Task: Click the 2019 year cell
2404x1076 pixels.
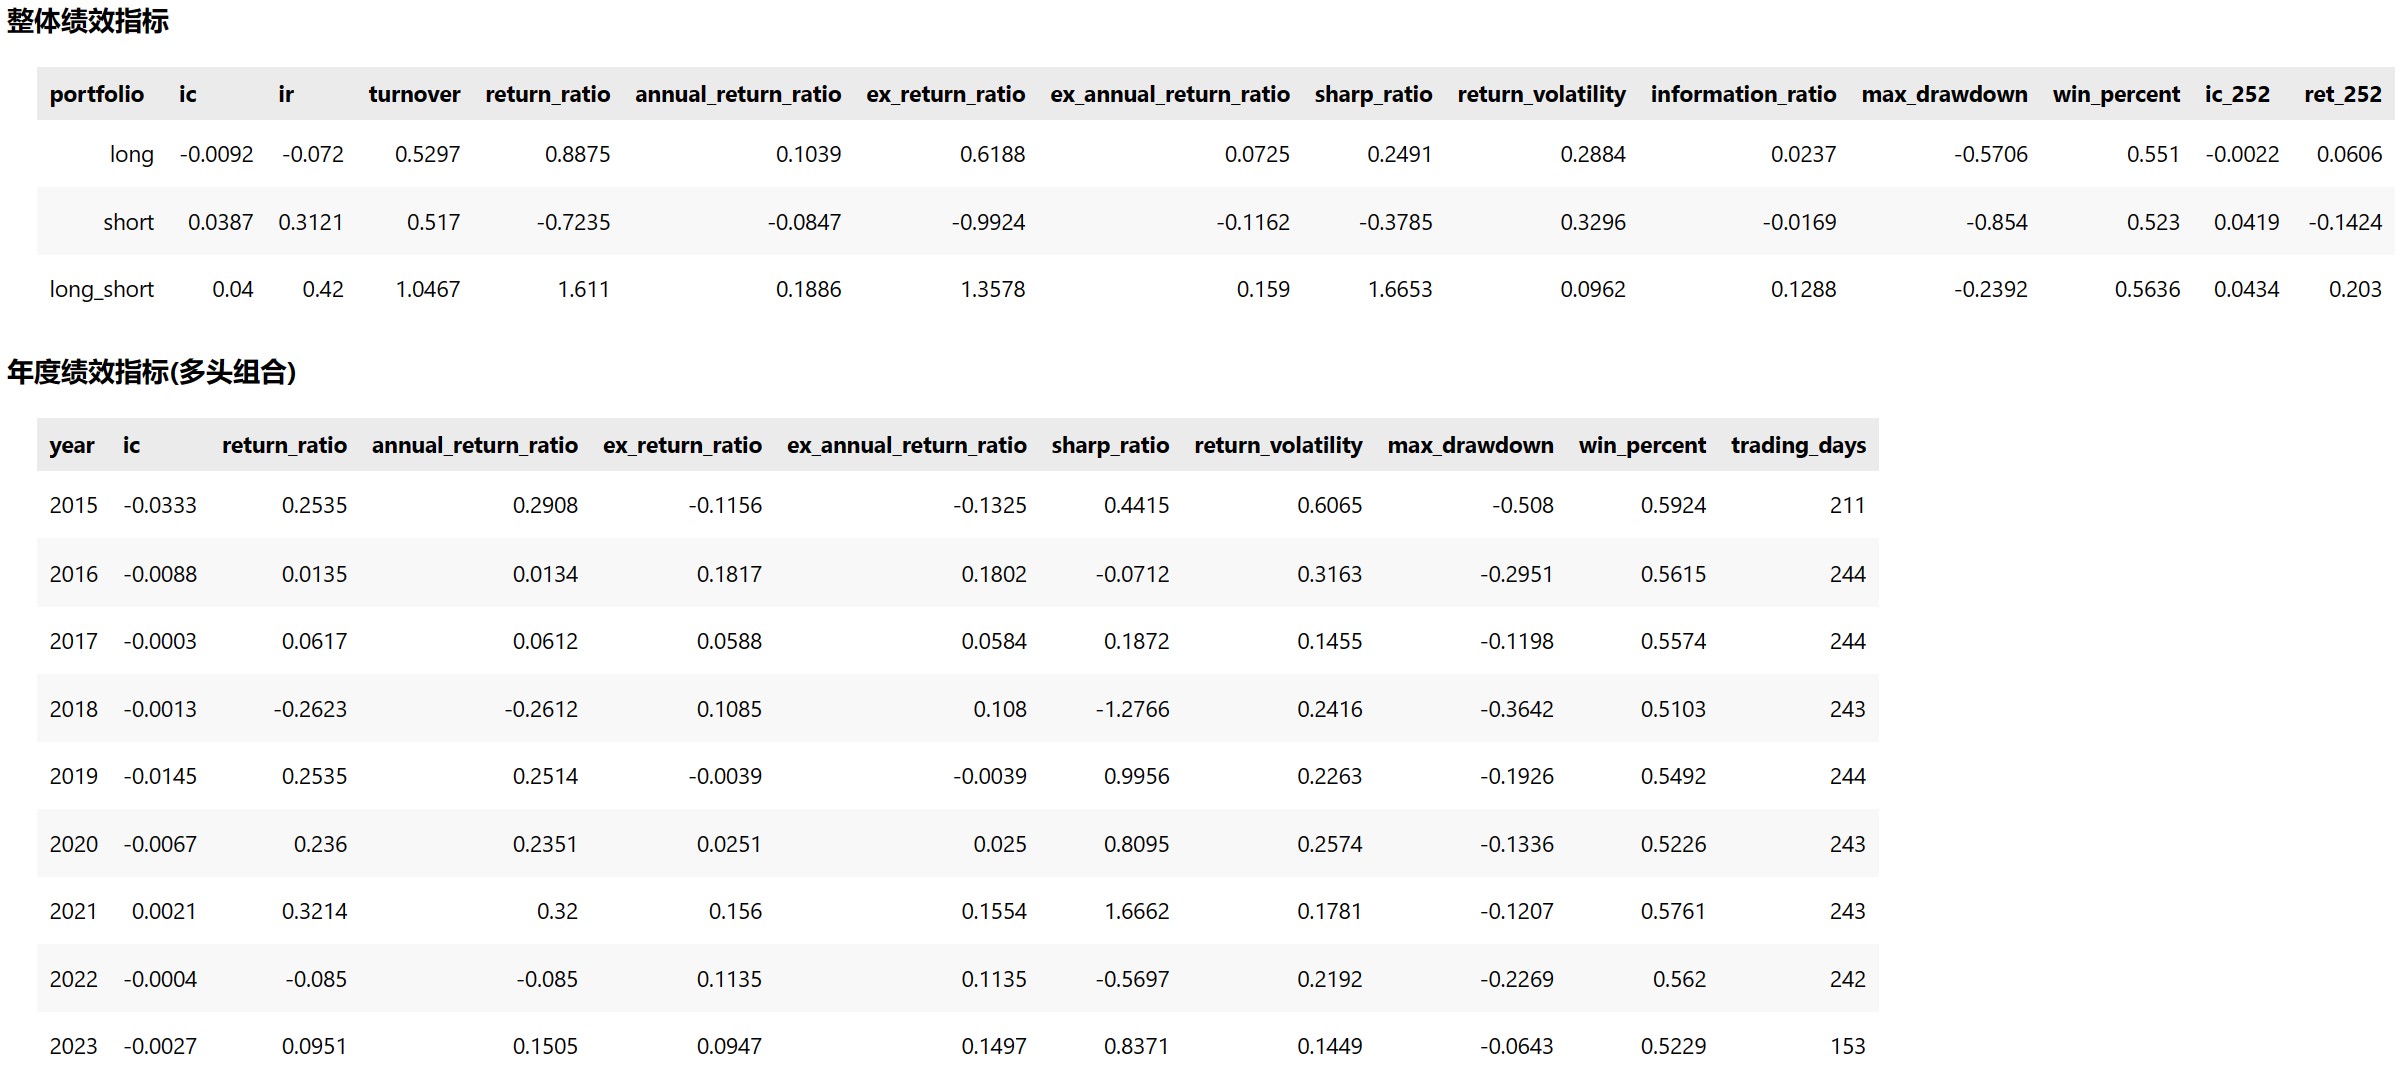Action: coord(74,776)
